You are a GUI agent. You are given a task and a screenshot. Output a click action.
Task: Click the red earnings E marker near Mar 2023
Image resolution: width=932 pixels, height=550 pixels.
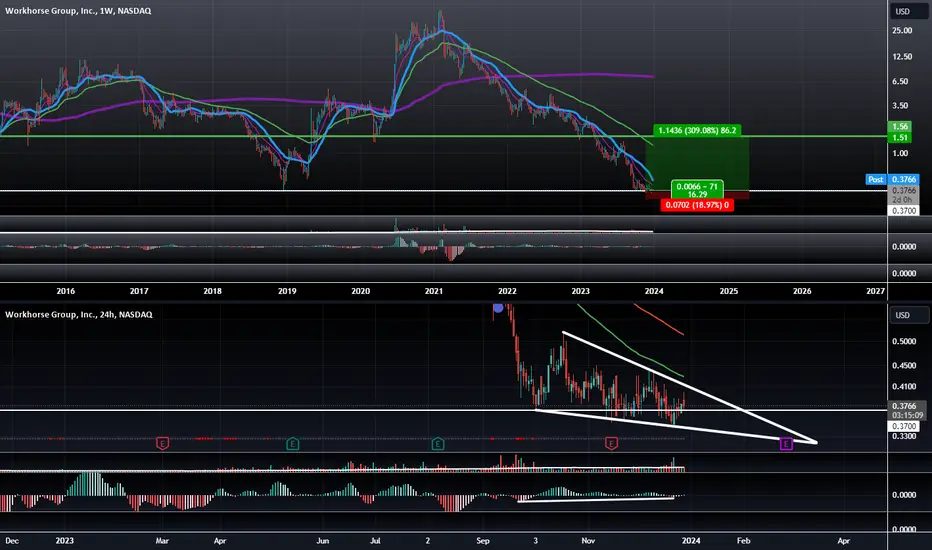[x=162, y=443]
